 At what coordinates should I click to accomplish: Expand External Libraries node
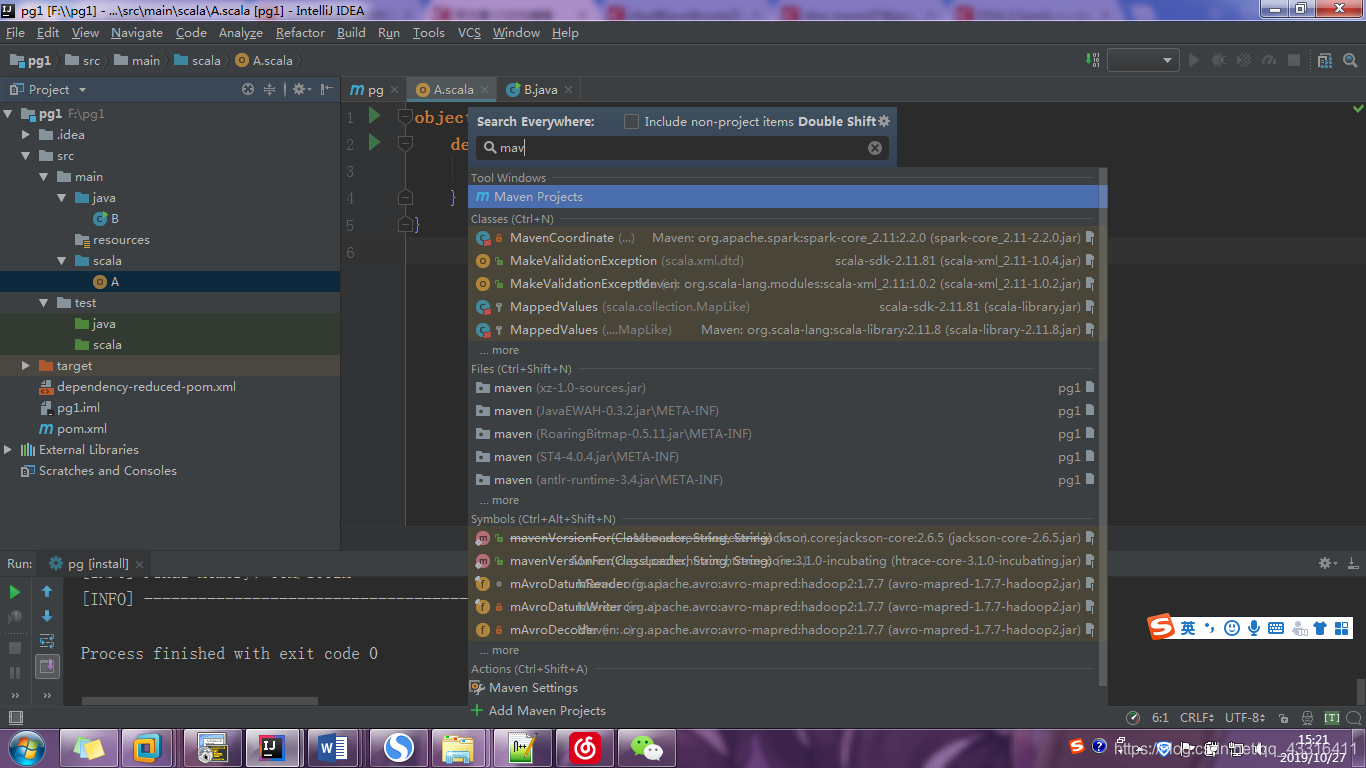pos(9,450)
